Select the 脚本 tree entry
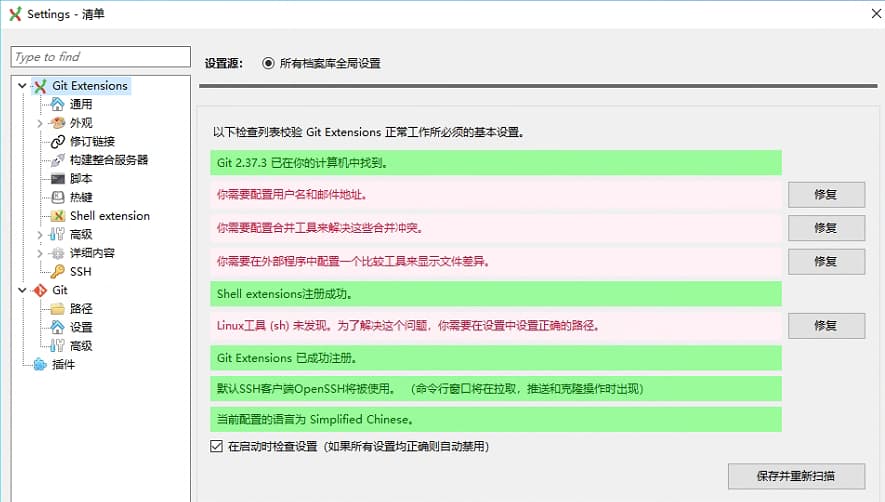 coord(81,178)
